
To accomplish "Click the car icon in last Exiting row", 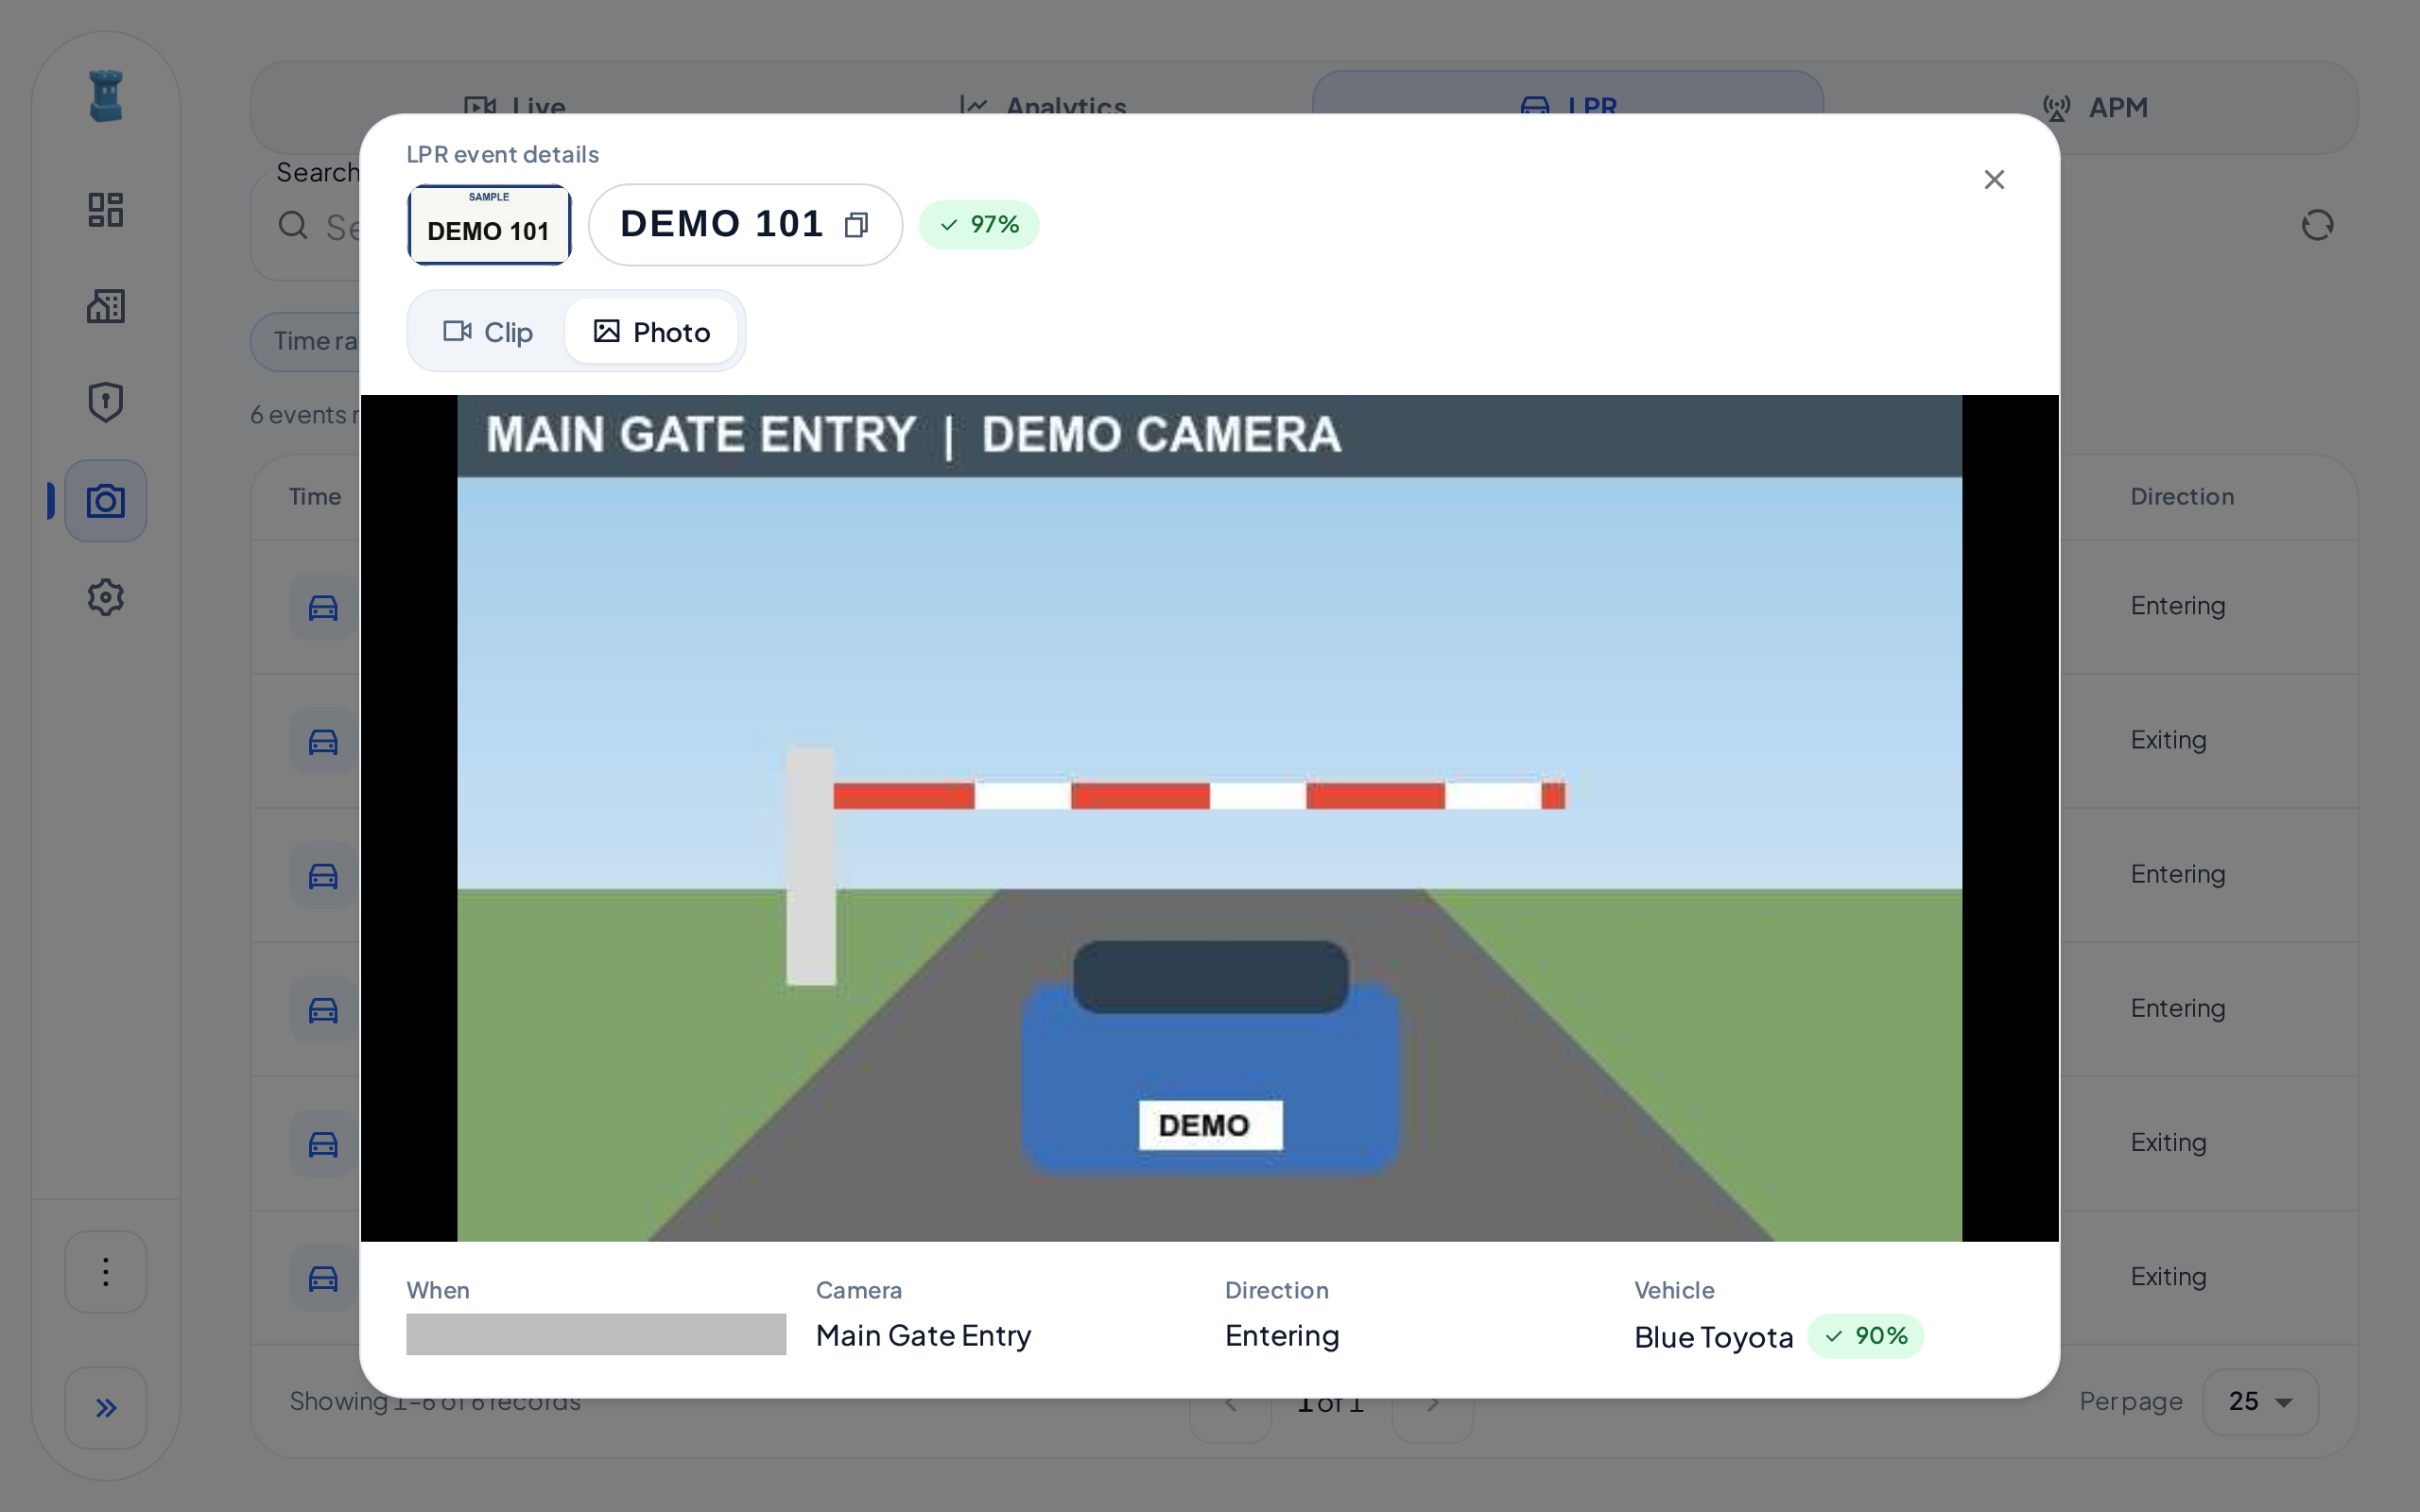I will pos(323,1278).
